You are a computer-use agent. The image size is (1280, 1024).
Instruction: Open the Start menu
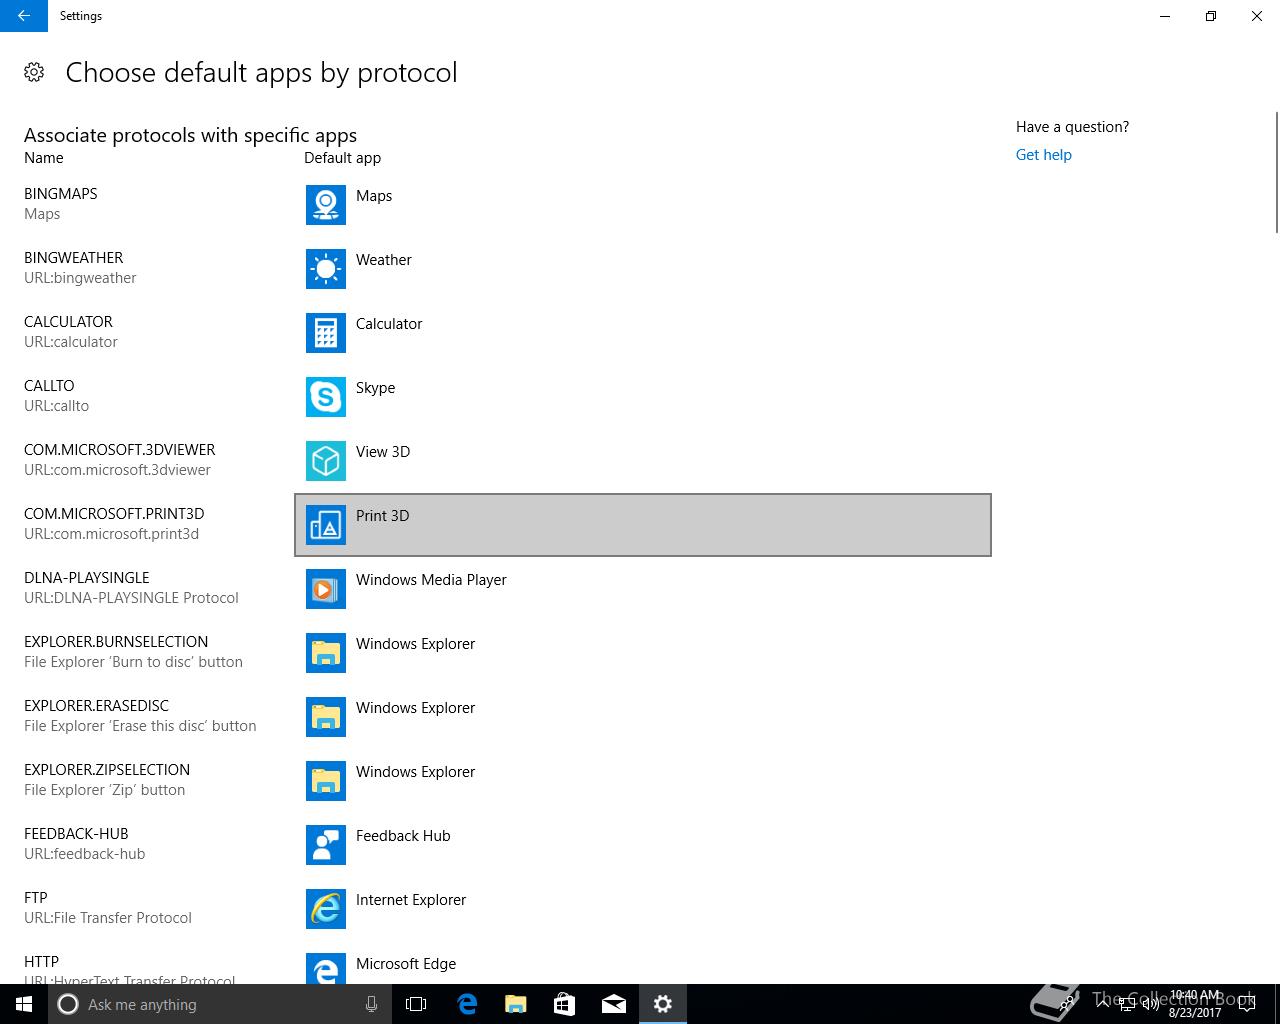coord(24,1004)
